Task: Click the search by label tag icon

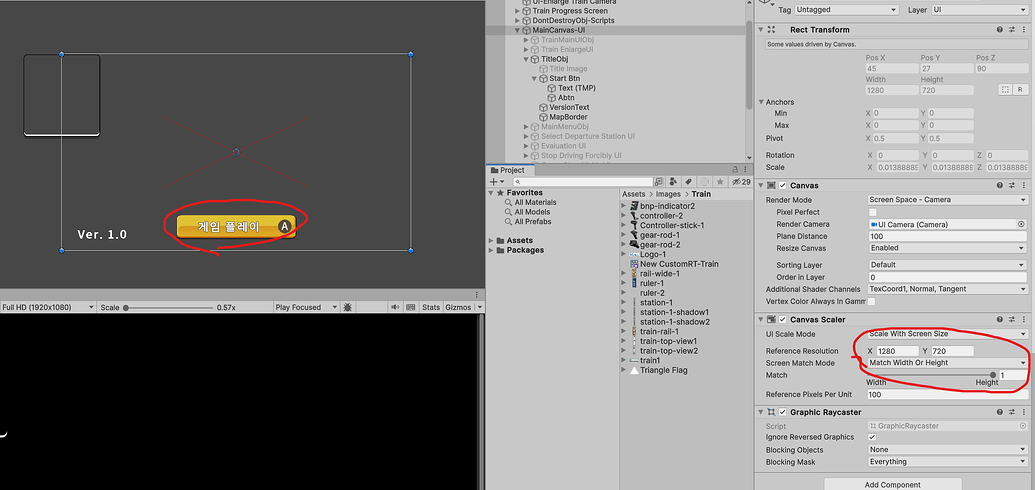Action: pyautogui.click(x=688, y=182)
